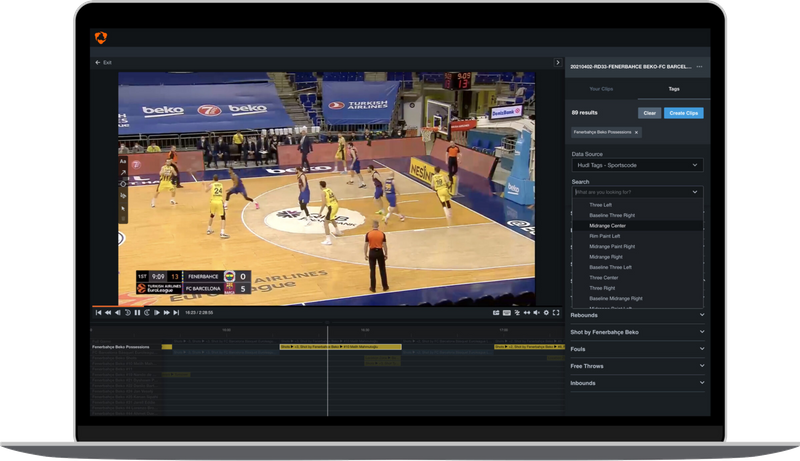Click the fast-forward double-arrow button
This screenshot has width=800, height=461.
(166, 313)
